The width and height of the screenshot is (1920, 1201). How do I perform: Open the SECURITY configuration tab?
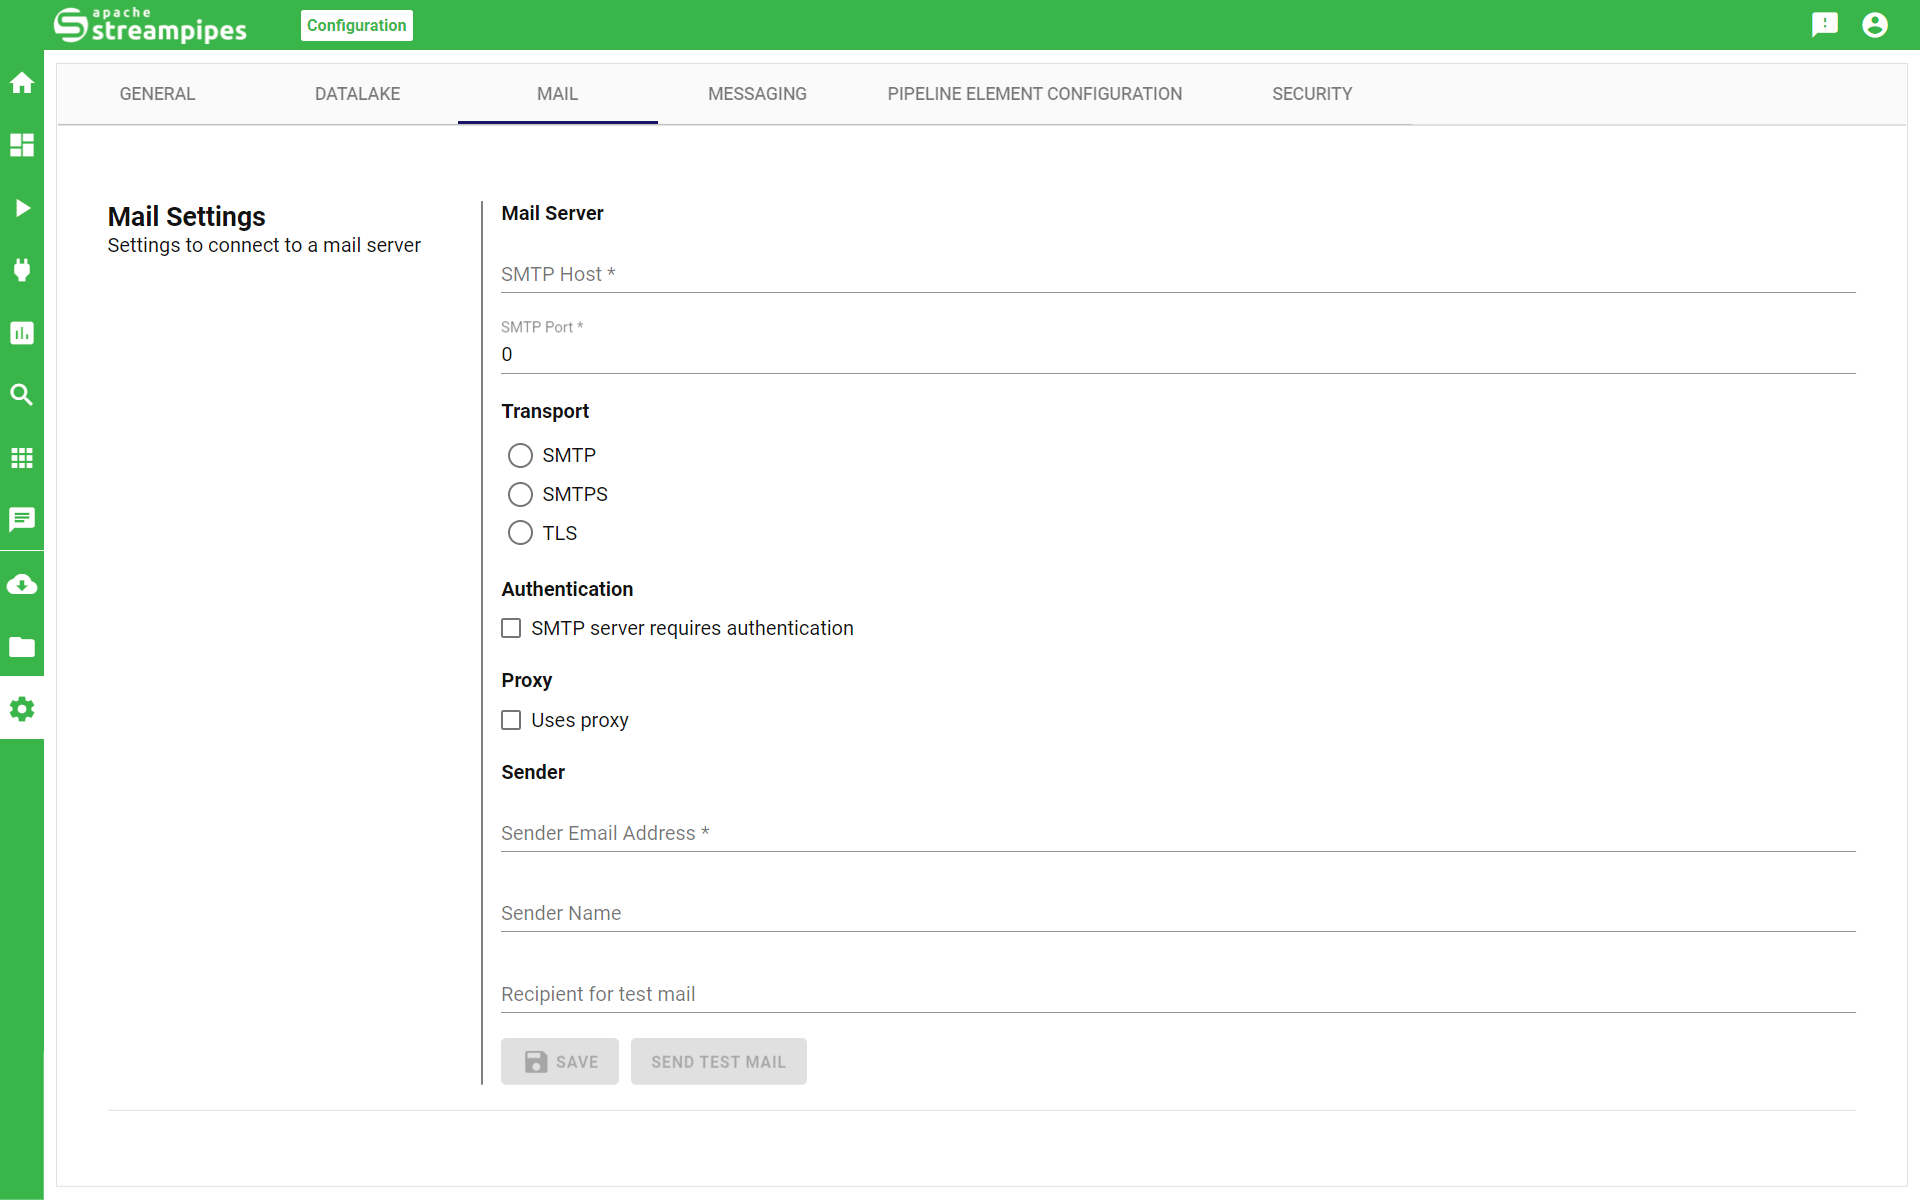(1310, 93)
